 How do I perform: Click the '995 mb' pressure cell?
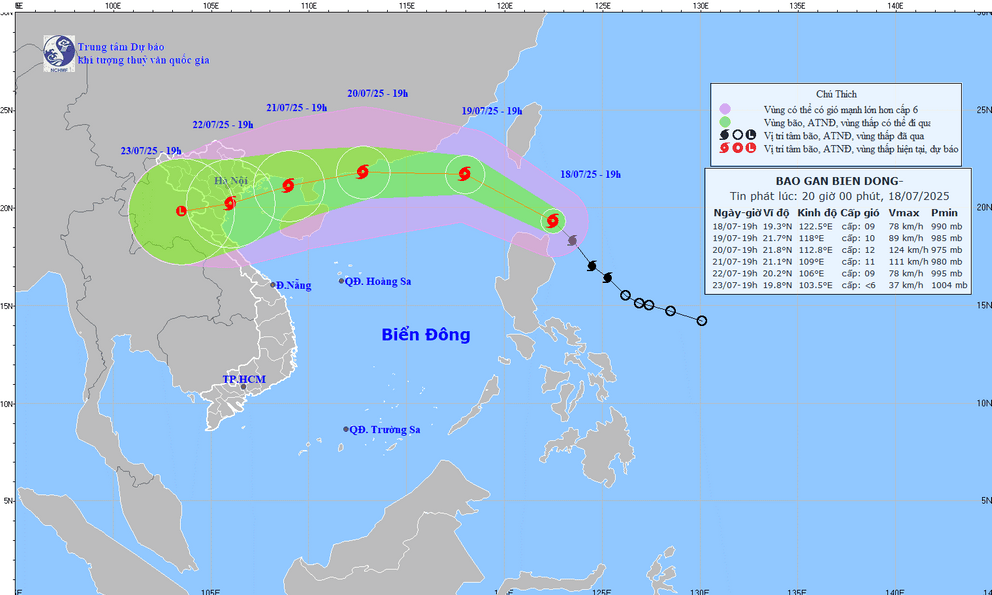pos(946,273)
